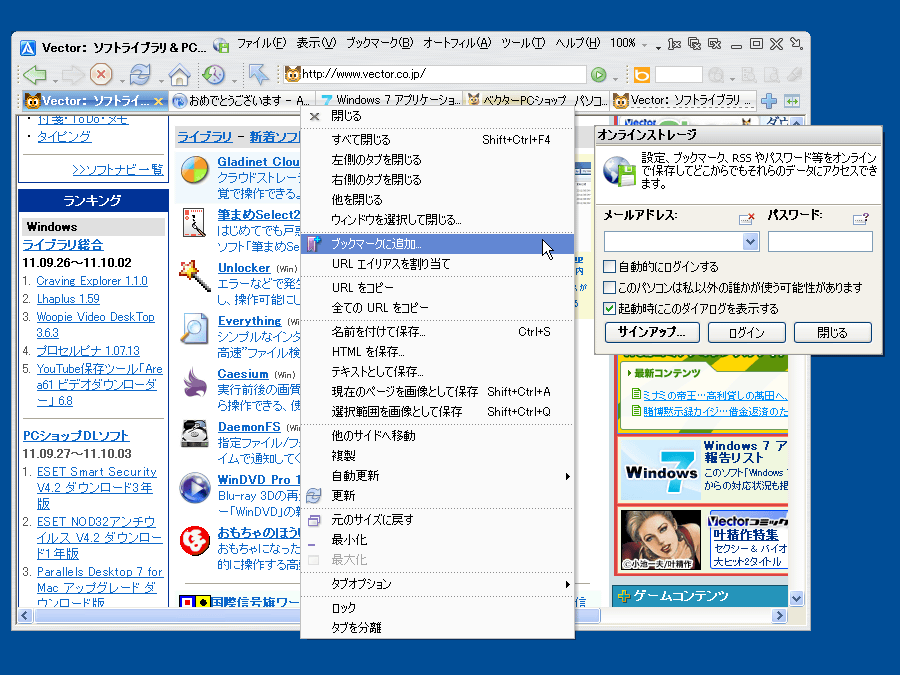Click the green Go button beside the address bar
The image size is (900, 675).
pyautogui.click(x=599, y=75)
